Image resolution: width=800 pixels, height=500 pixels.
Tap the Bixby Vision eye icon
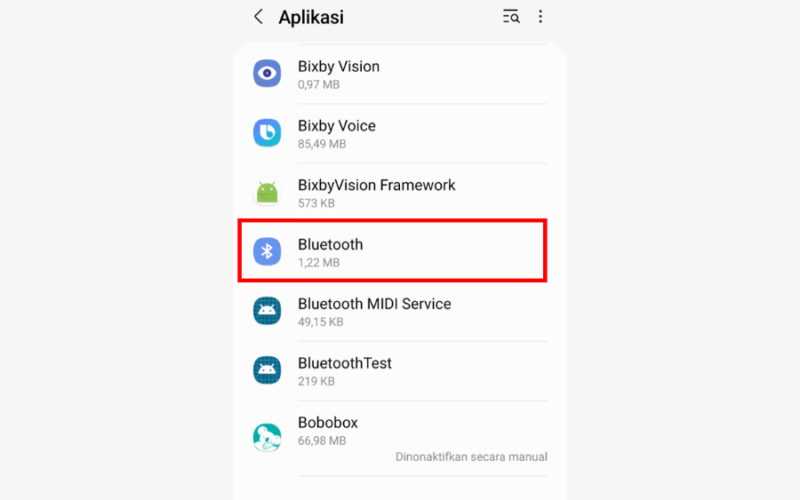tap(267, 73)
